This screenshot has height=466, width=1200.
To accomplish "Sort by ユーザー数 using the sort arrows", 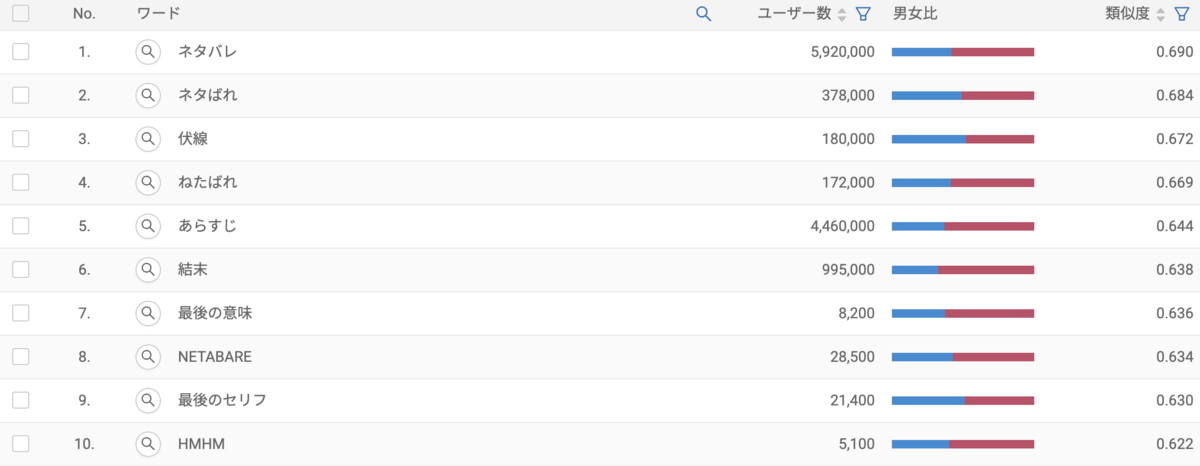I will pyautogui.click(x=842, y=14).
